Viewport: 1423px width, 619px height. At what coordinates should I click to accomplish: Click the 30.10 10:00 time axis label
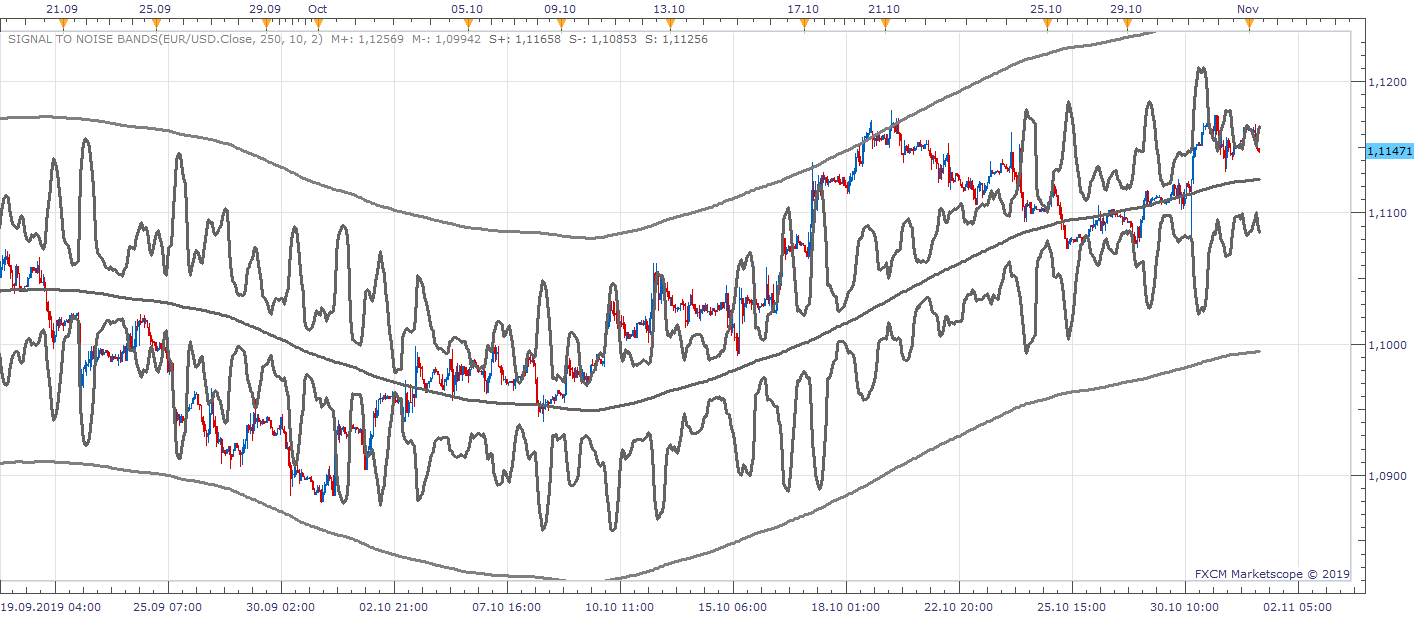click(1185, 606)
